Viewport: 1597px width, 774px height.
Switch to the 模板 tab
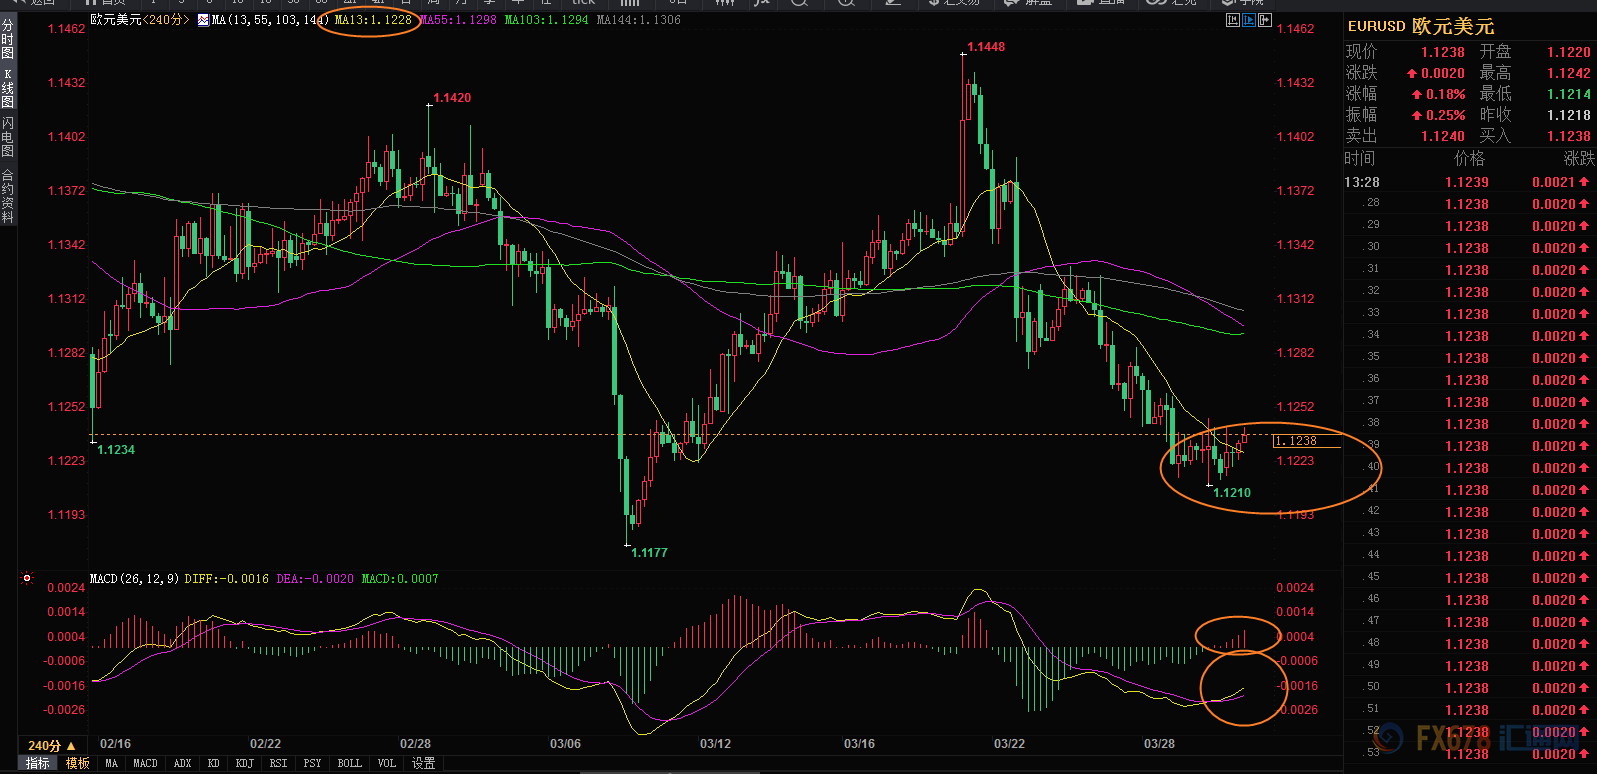(x=78, y=763)
